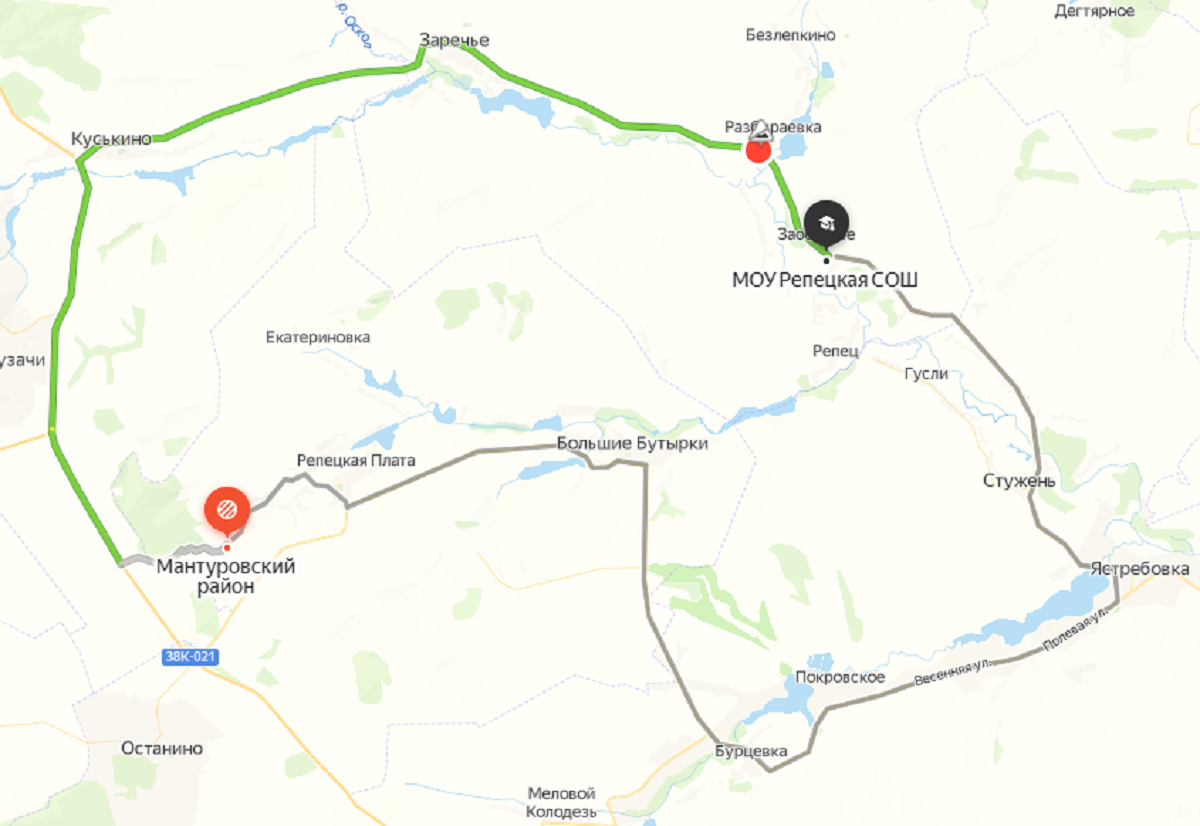Click the Ястребовка place name
Image resolution: width=1200 pixels, height=826 pixels.
click(x=1140, y=569)
